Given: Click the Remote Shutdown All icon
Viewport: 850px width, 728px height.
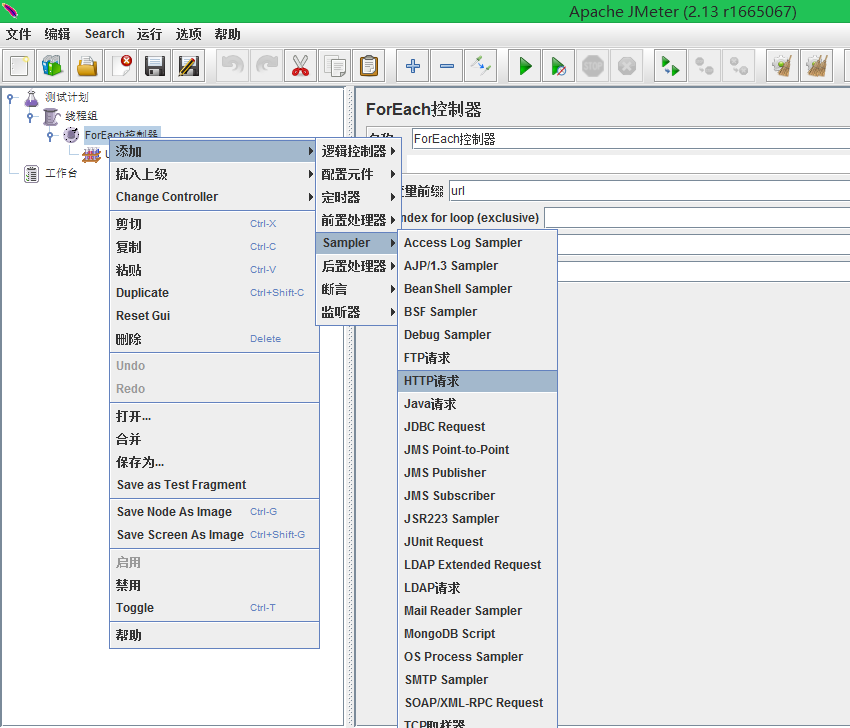Looking at the screenshot, I should [x=738, y=66].
